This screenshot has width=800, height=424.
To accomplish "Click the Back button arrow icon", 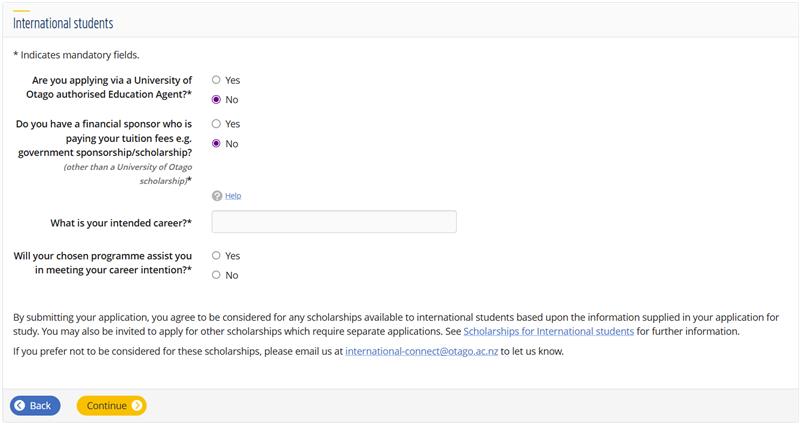I will (x=20, y=406).
